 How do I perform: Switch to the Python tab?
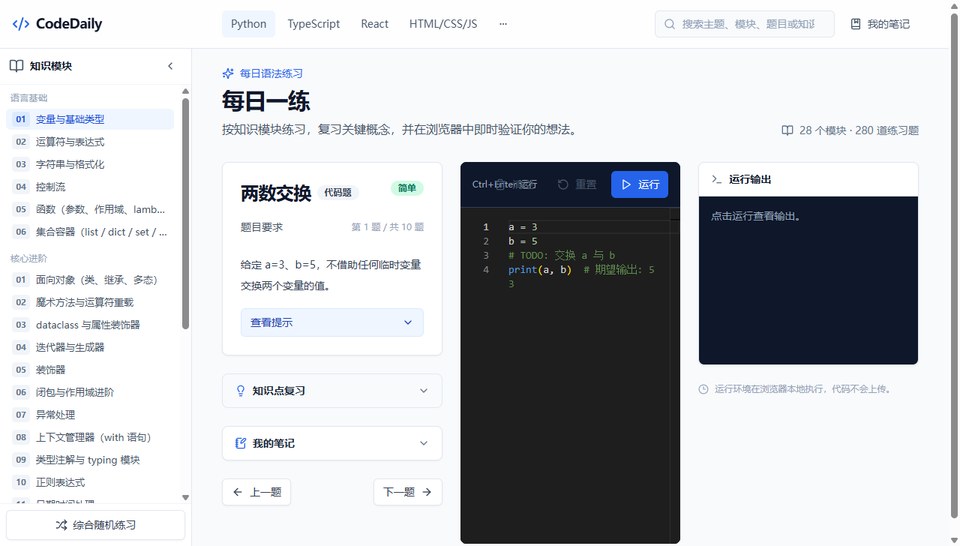249,24
